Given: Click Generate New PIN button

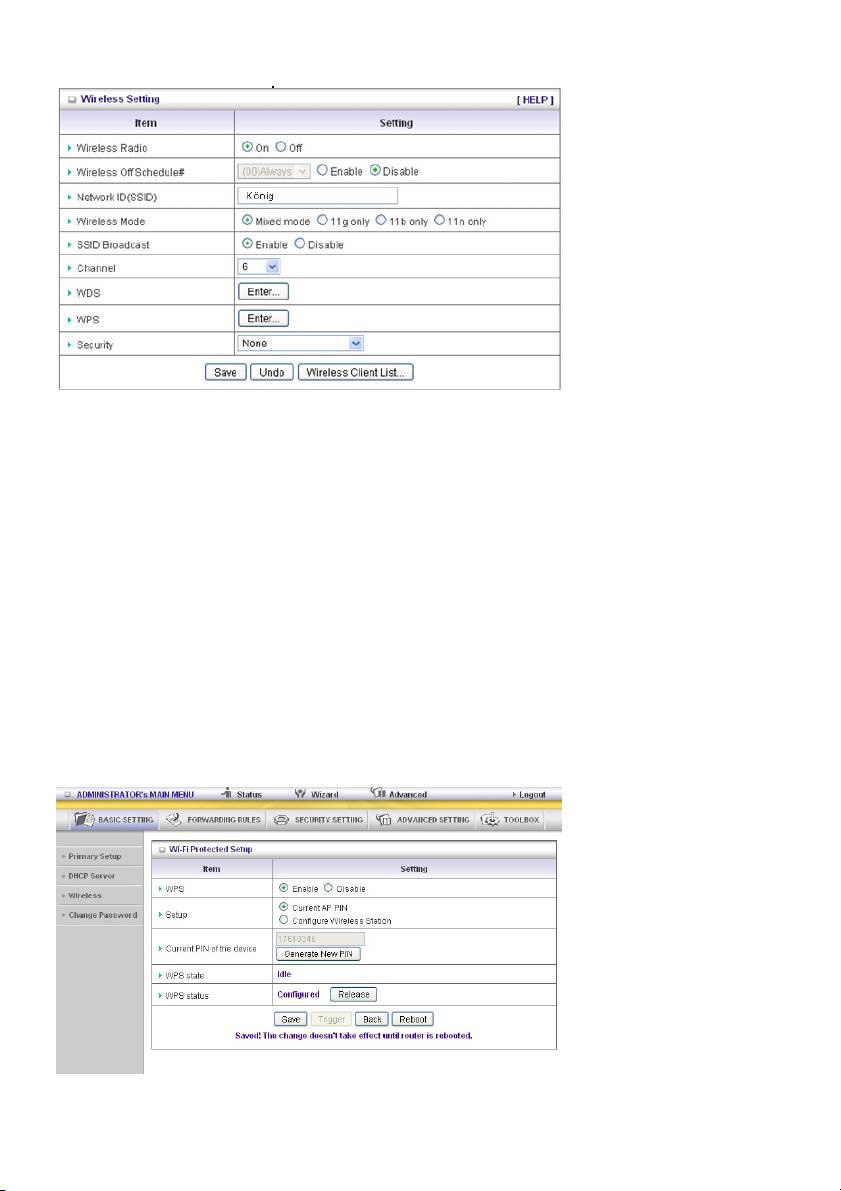Looking at the screenshot, I should [318, 954].
